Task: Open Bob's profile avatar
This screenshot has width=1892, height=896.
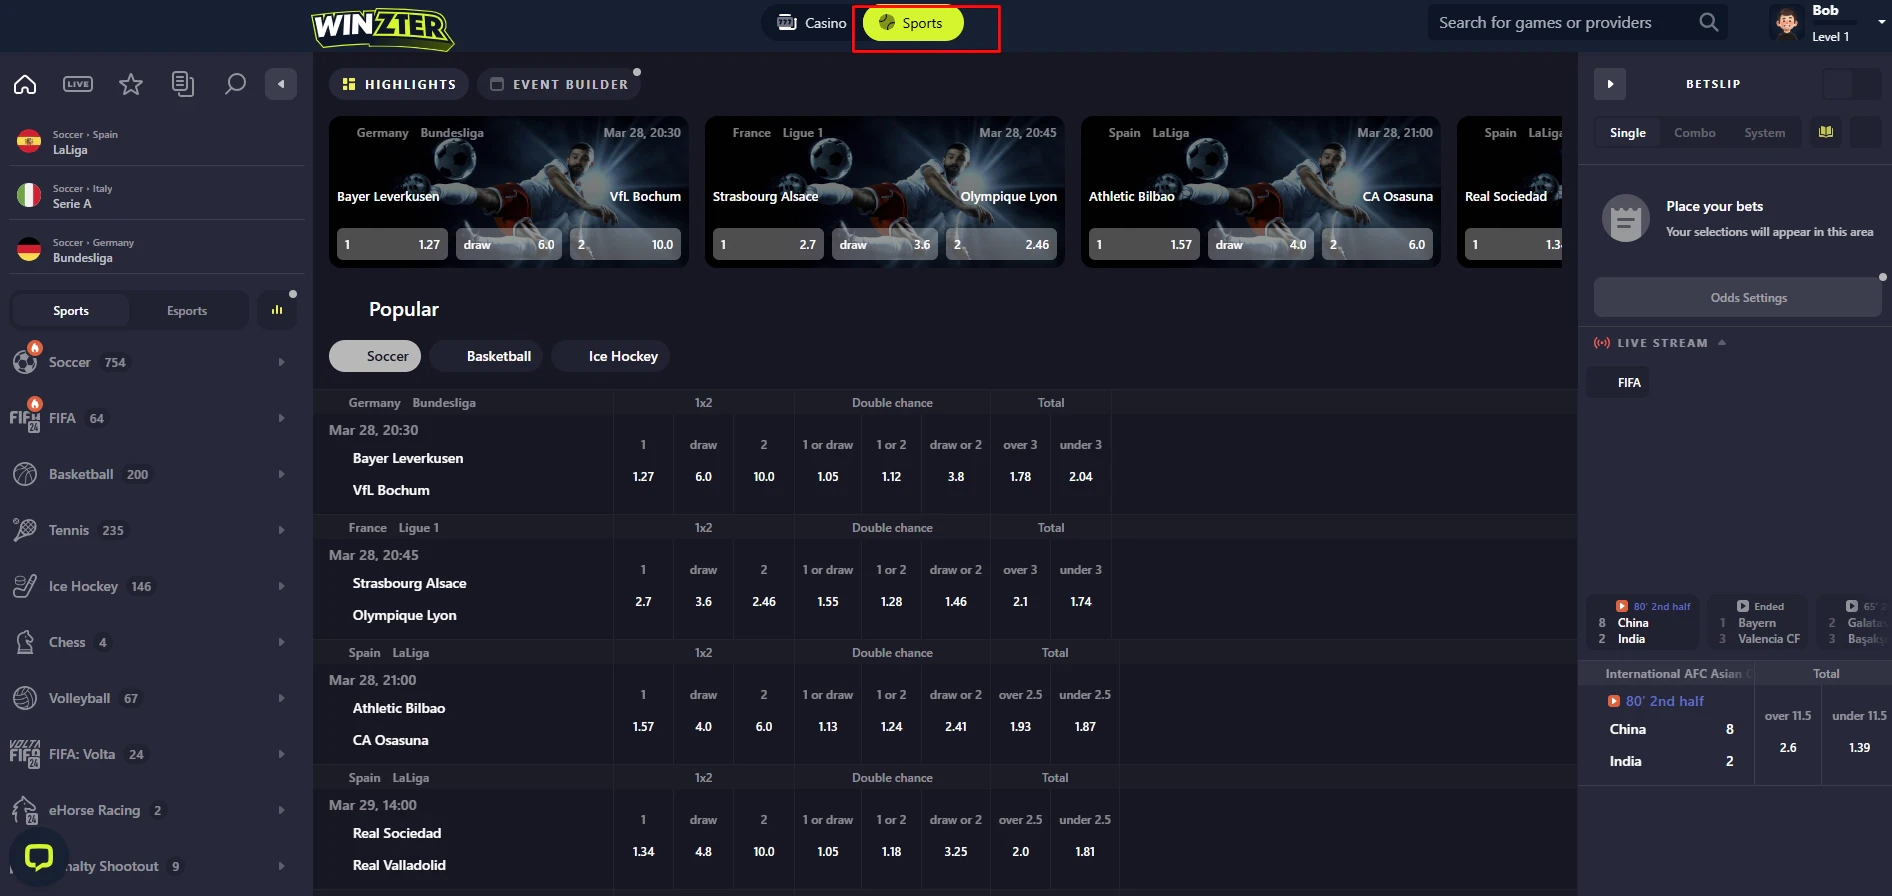Action: click(1787, 22)
